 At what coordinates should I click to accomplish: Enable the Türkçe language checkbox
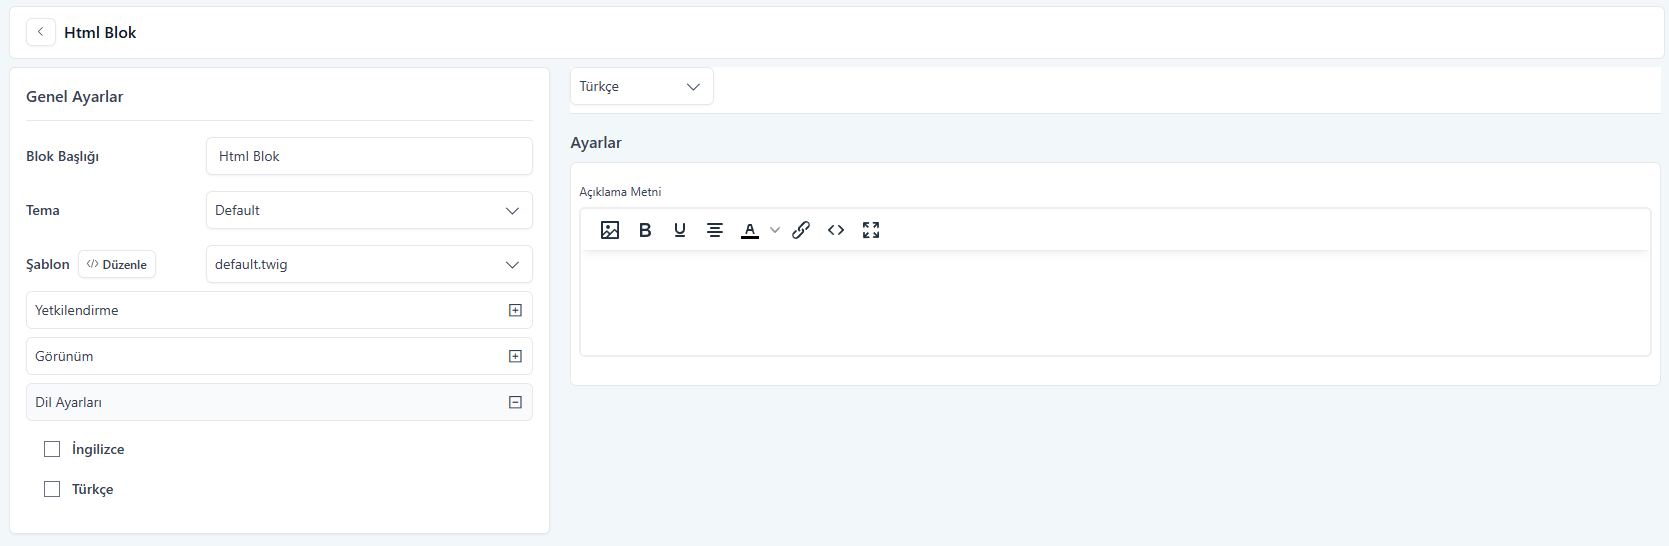[52, 489]
